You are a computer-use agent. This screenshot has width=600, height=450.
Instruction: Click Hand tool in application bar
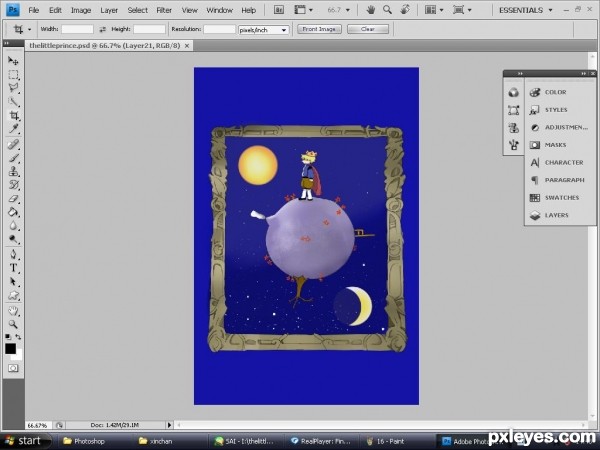tap(370, 10)
